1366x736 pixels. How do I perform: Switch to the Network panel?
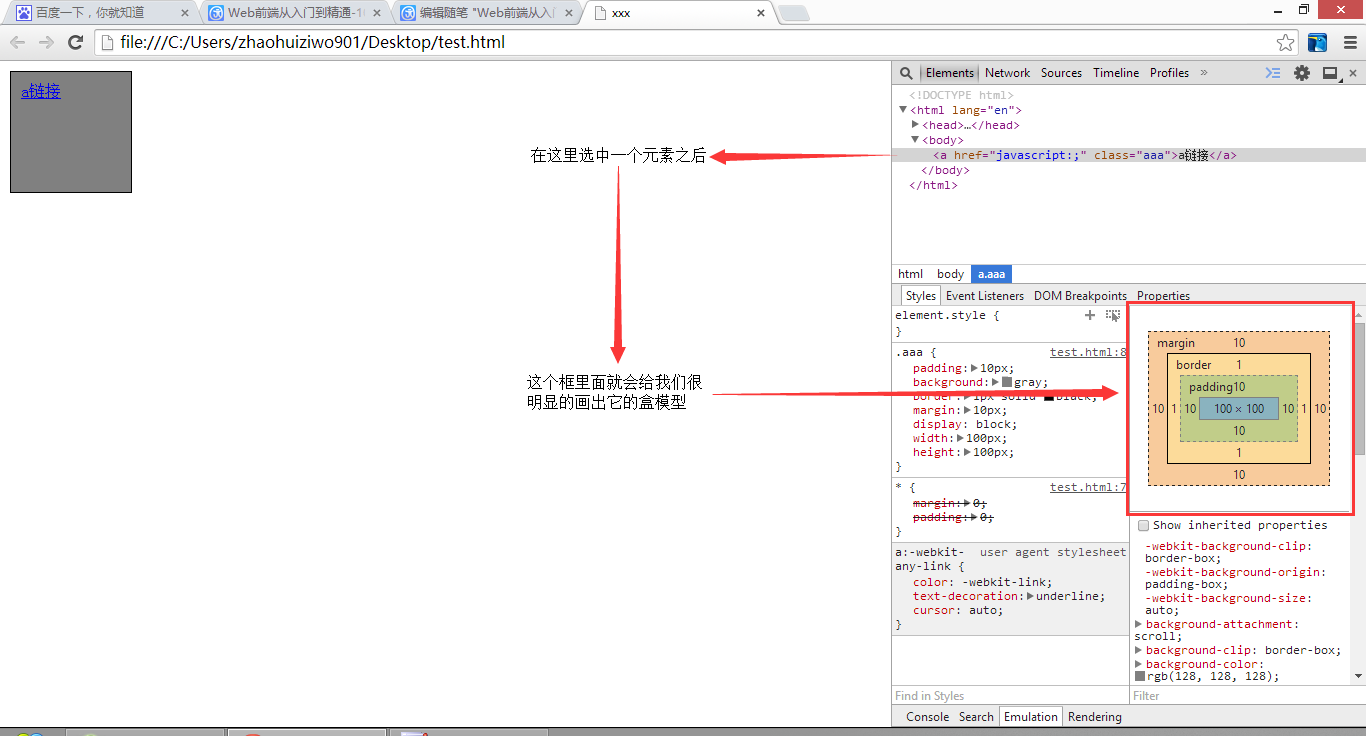tap(1007, 73)
